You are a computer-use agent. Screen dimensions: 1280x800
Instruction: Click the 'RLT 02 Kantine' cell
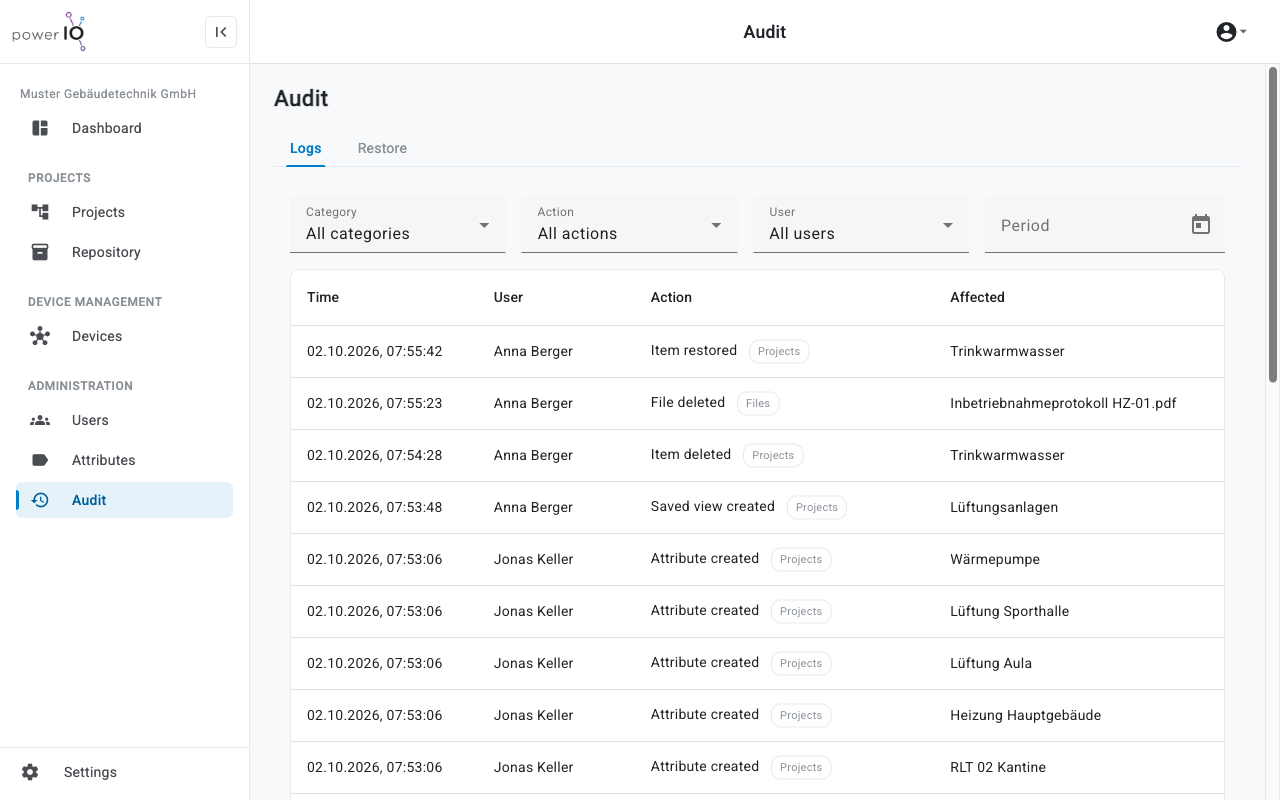[x=998, y=767]
